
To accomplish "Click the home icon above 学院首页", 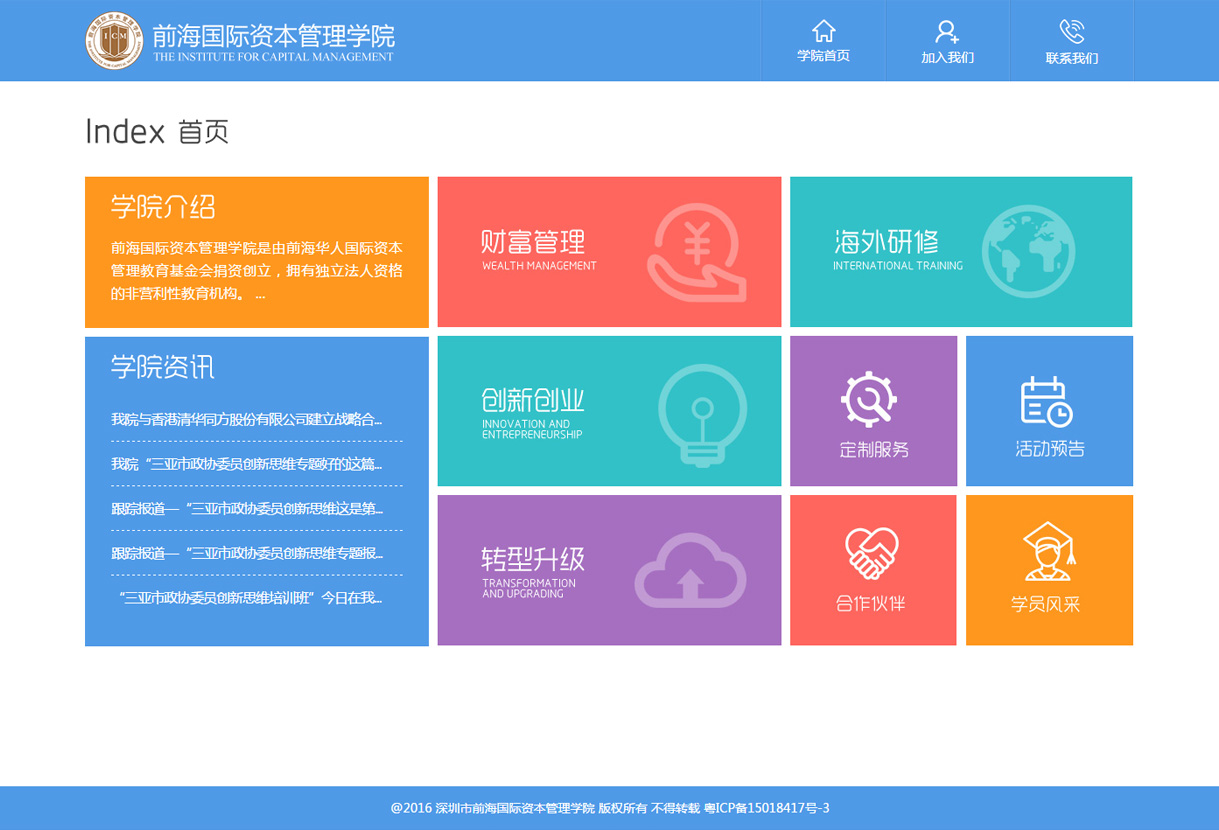I will [822, 31].
